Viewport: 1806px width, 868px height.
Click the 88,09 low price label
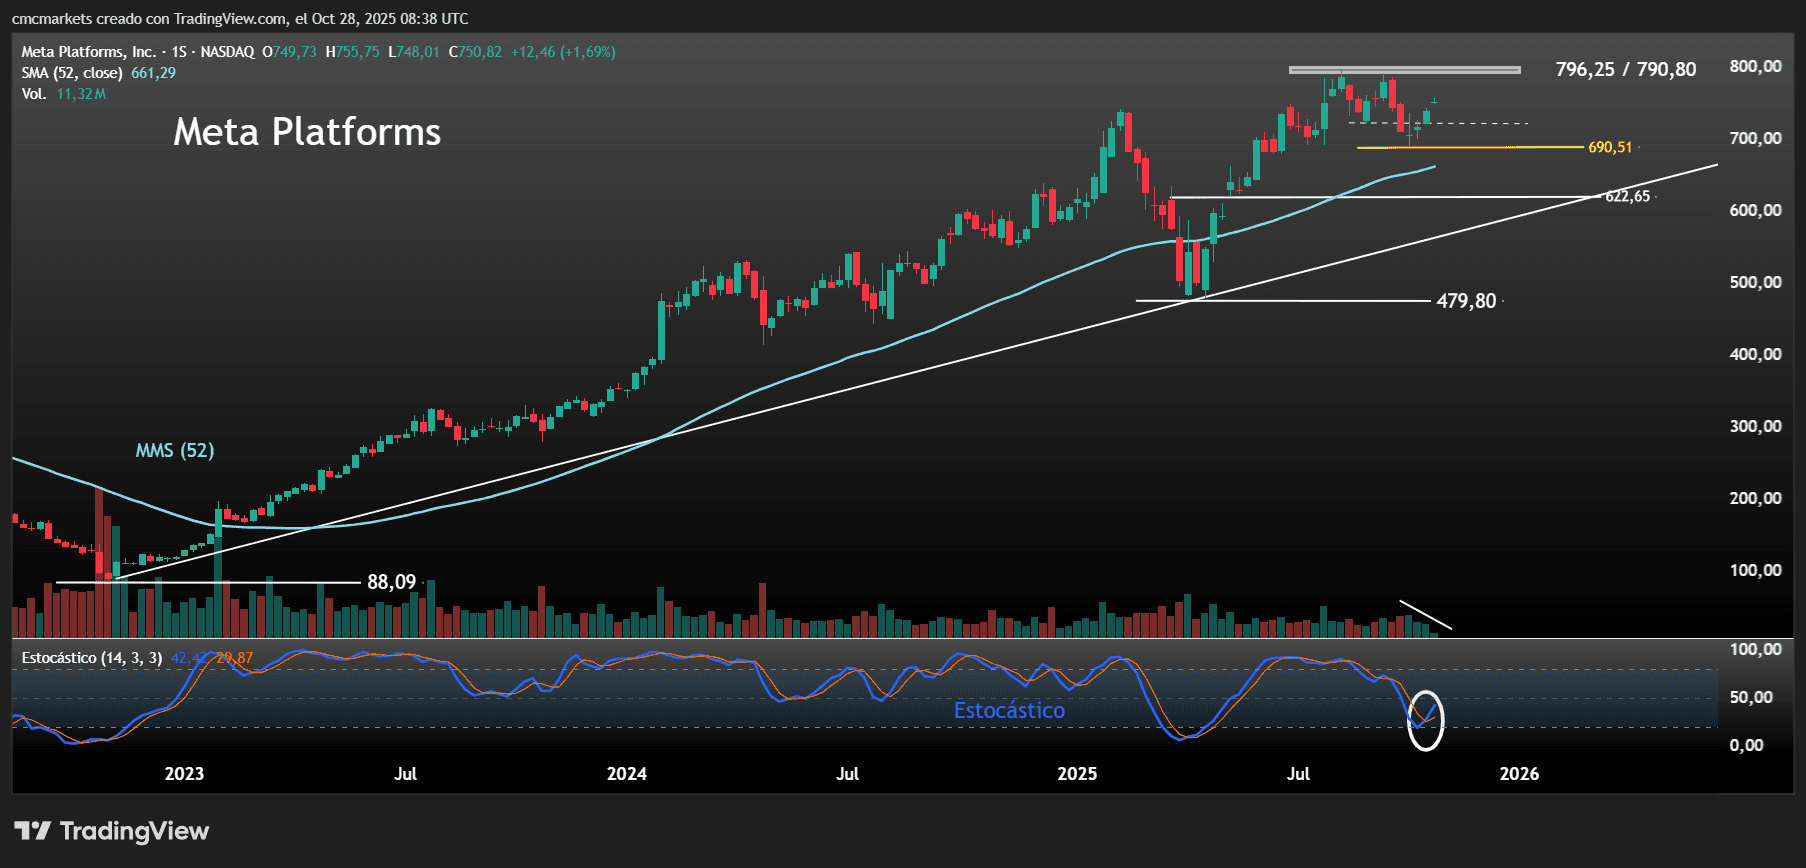[391, 582]
